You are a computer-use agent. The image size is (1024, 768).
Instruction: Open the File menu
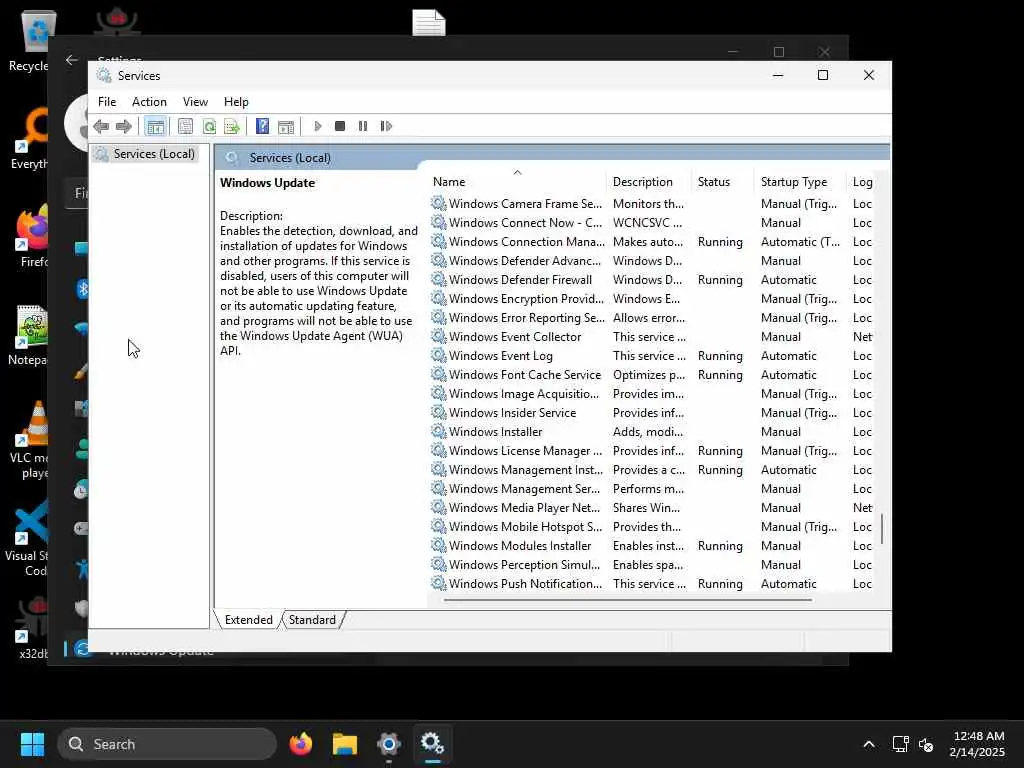click(107, 102)
